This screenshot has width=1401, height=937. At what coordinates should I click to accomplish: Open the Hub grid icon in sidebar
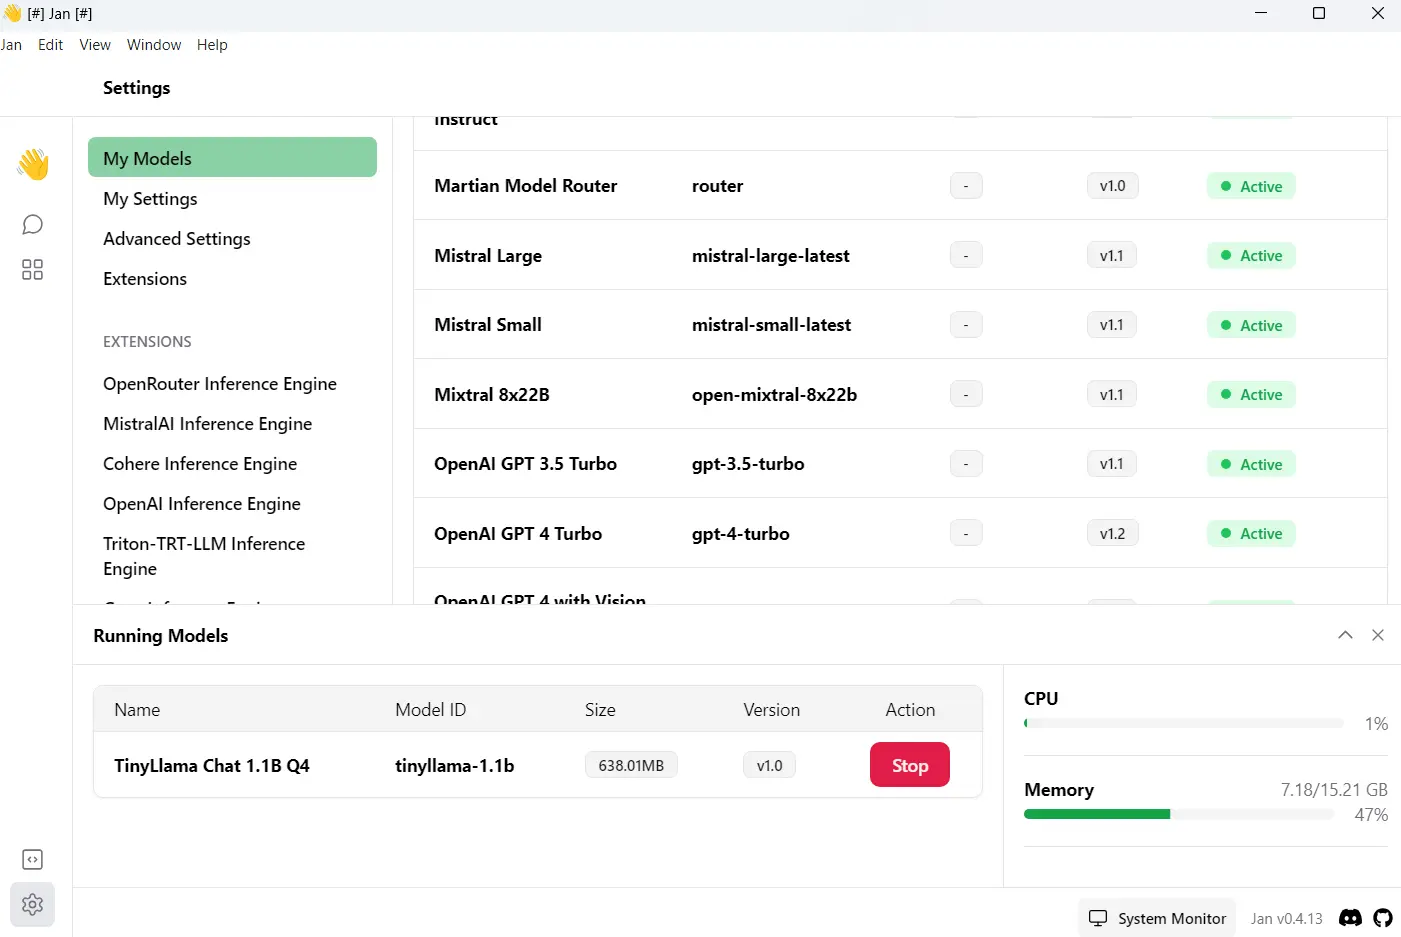click(32, 269)
